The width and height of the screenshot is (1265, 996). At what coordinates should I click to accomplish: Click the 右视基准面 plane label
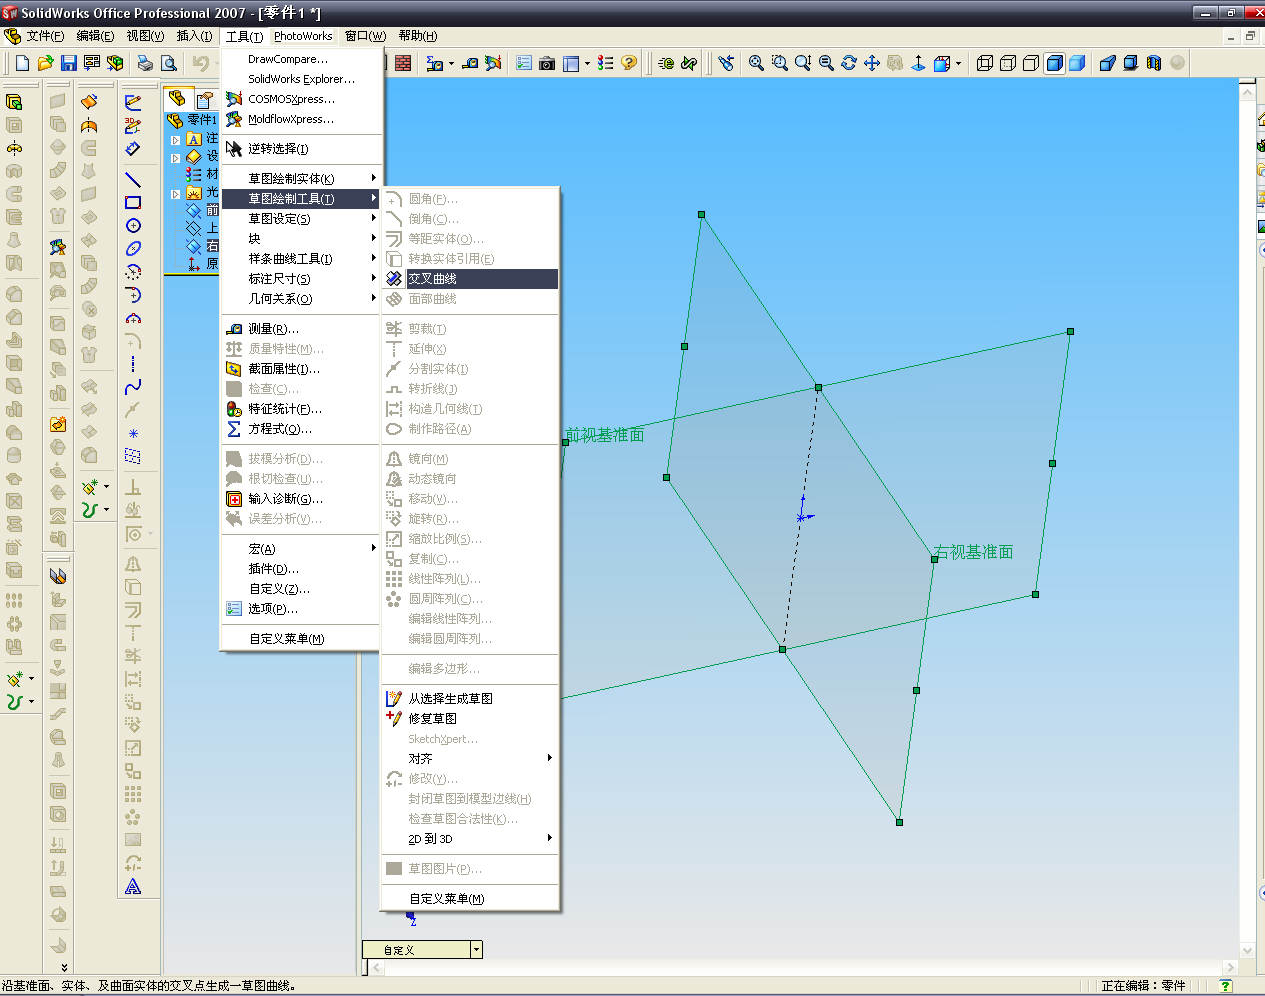click(x=973, y=552)
